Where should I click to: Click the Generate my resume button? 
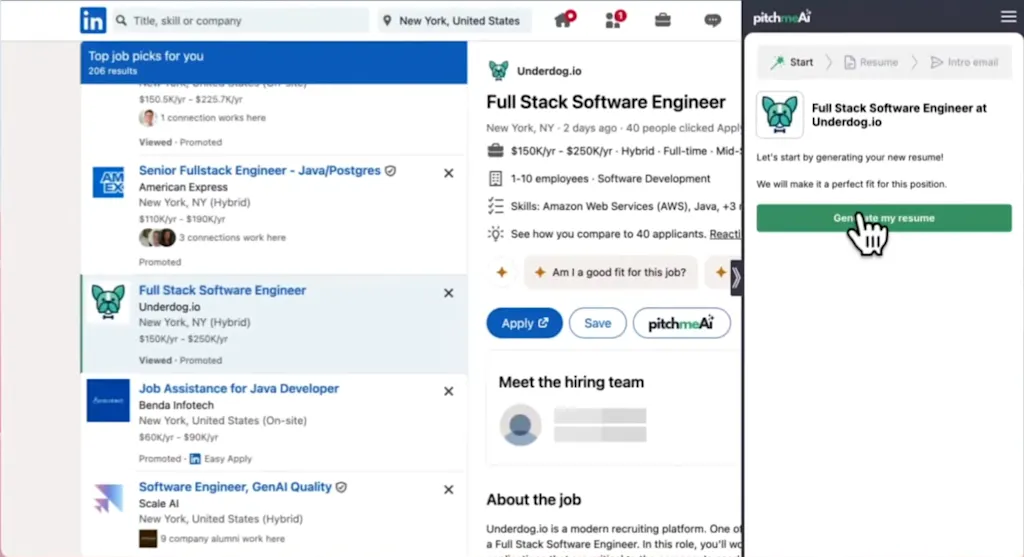click(883, 218)
